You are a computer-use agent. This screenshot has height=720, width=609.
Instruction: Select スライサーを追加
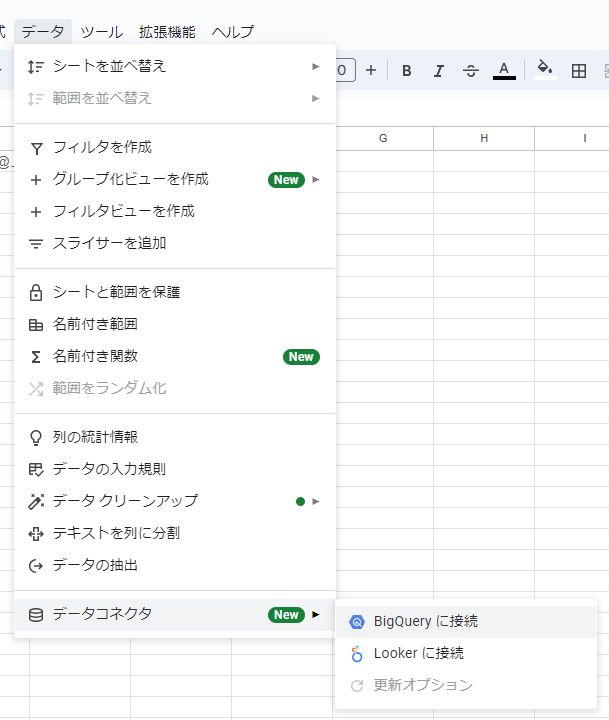(x=175, y=243)
